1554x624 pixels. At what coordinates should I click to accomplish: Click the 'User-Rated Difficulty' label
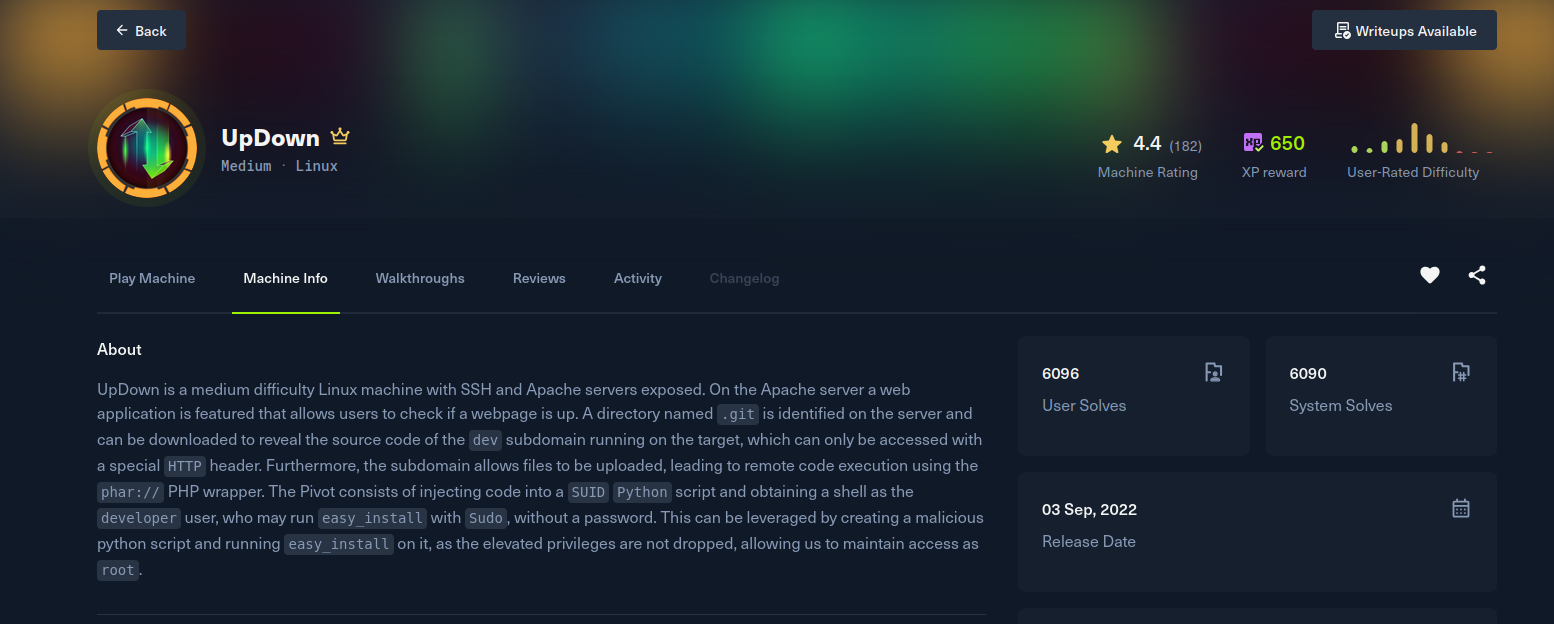1413,172
